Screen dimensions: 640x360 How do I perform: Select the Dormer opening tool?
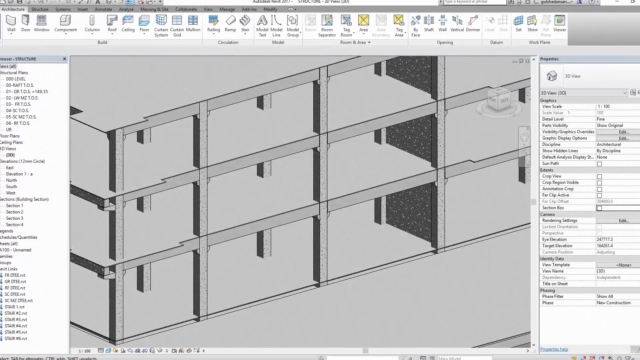click(x=473, y=24)
